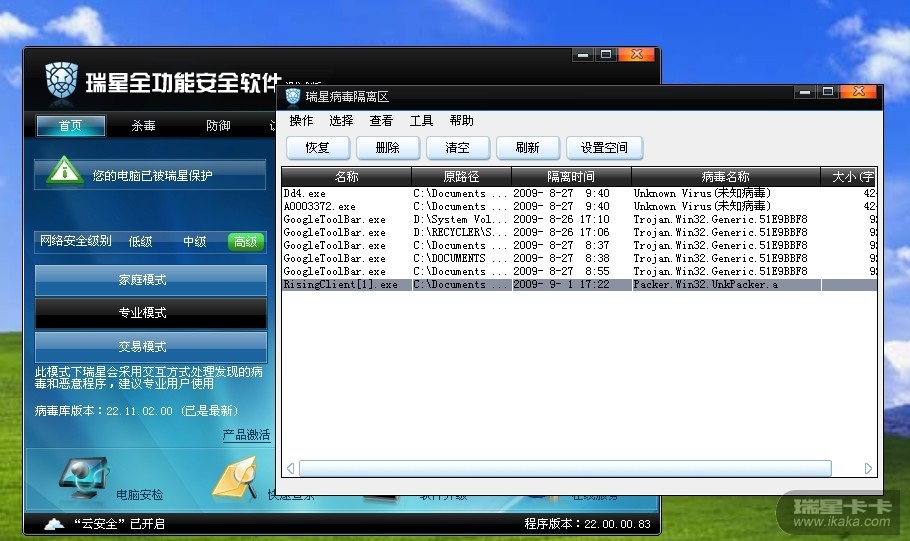The width and height of the screenshot is (910, 541).
Task: Sort by the 名称 column header
Action: 346,176
